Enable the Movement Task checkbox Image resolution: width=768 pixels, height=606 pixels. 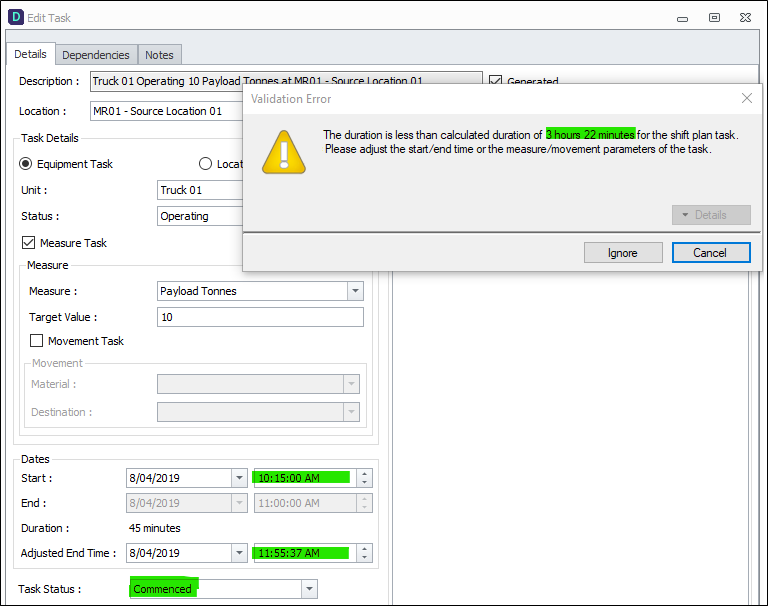point(36,340)
